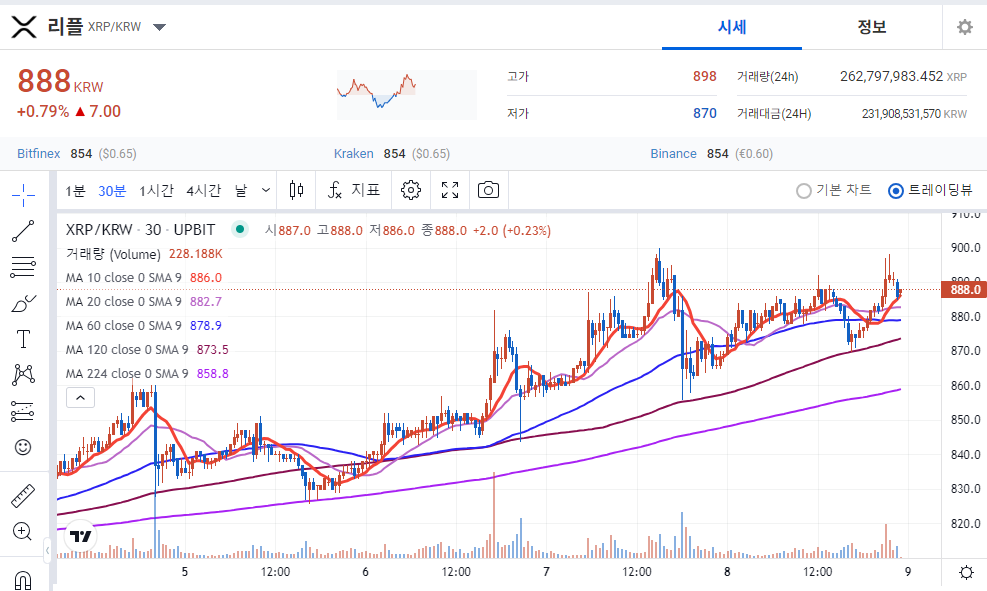Click the TradingView logo on chart
987x591 pixels.
tap(81, 536)
